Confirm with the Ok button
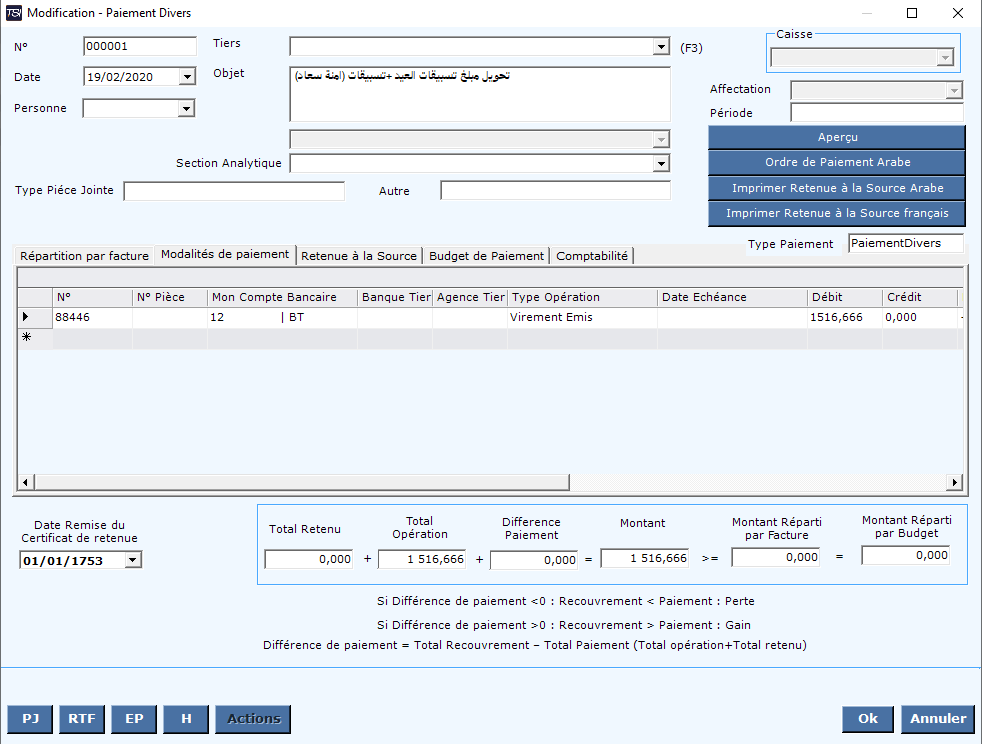Image resolution: width=982 pixels, height=744 pixels. (x=867, y=718)
